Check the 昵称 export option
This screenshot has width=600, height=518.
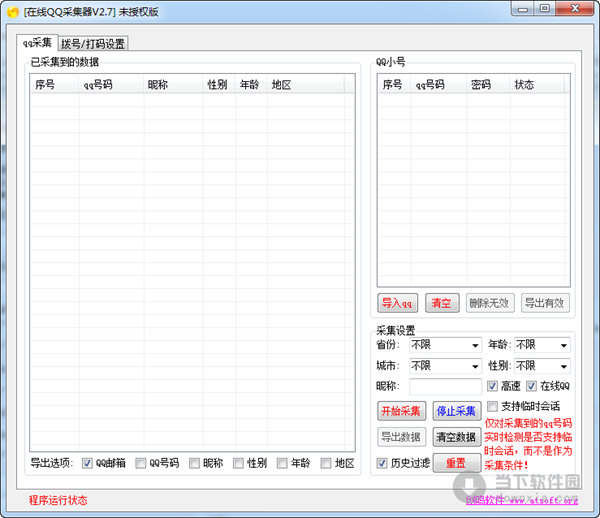click(194, 463)
